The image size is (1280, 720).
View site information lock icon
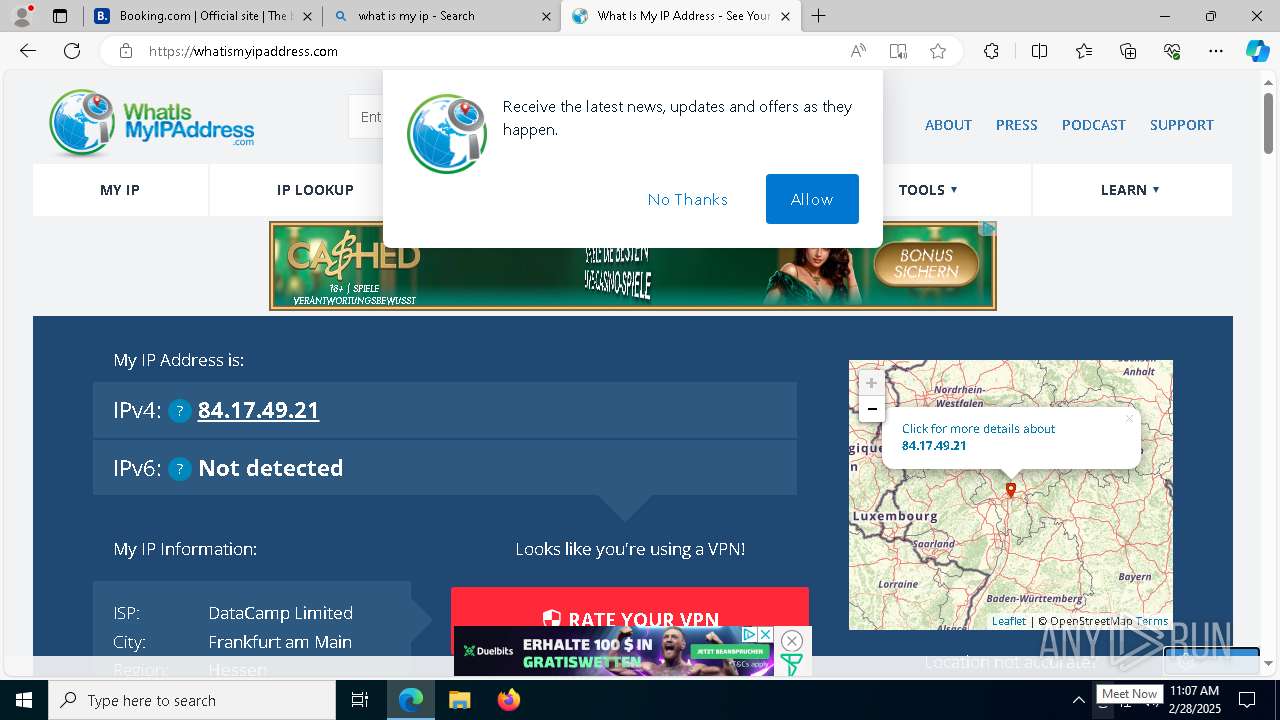point(125,51)
